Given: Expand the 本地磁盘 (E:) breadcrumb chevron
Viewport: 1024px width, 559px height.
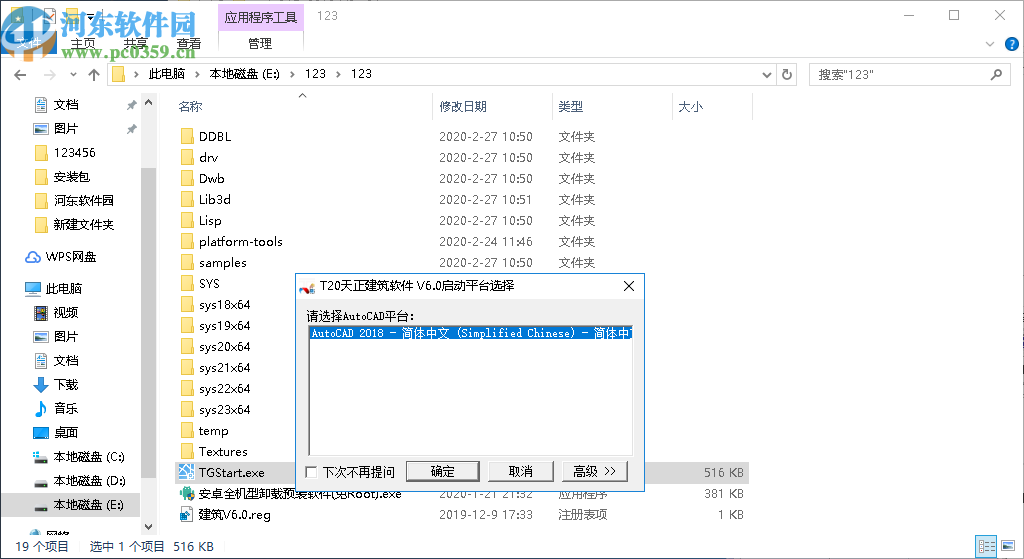Looking at the screenshot, I should click(x=292, y=74).
